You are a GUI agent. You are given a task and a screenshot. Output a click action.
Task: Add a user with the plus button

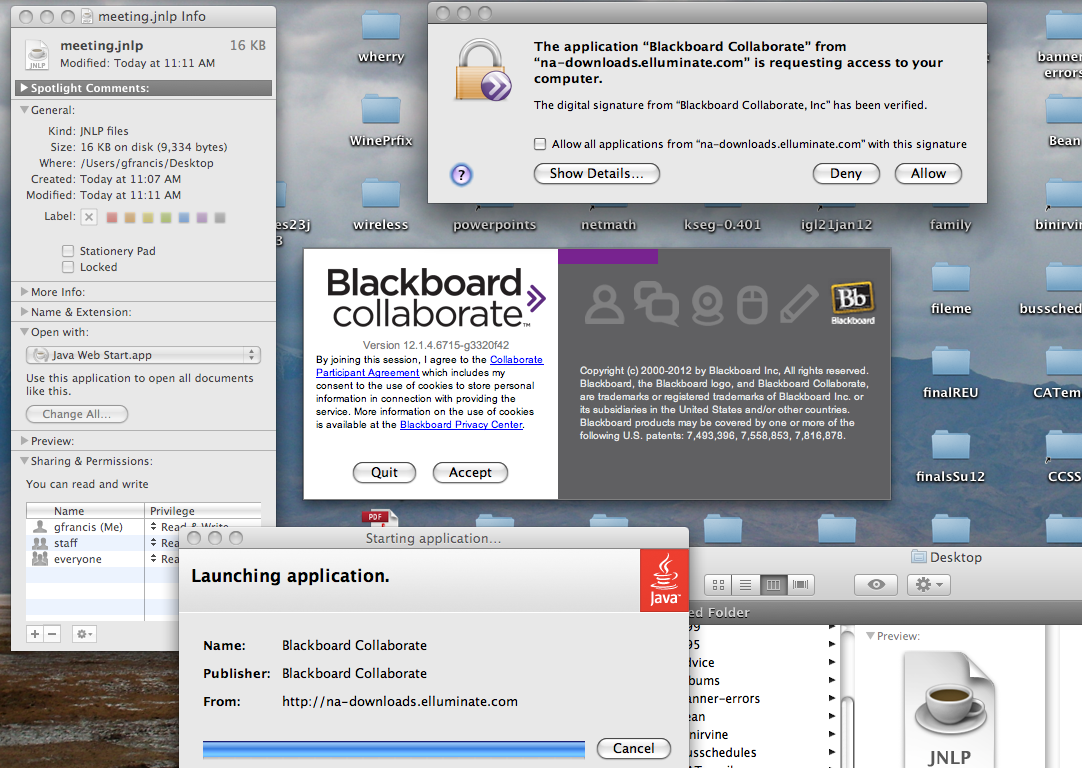click(35, 634)
